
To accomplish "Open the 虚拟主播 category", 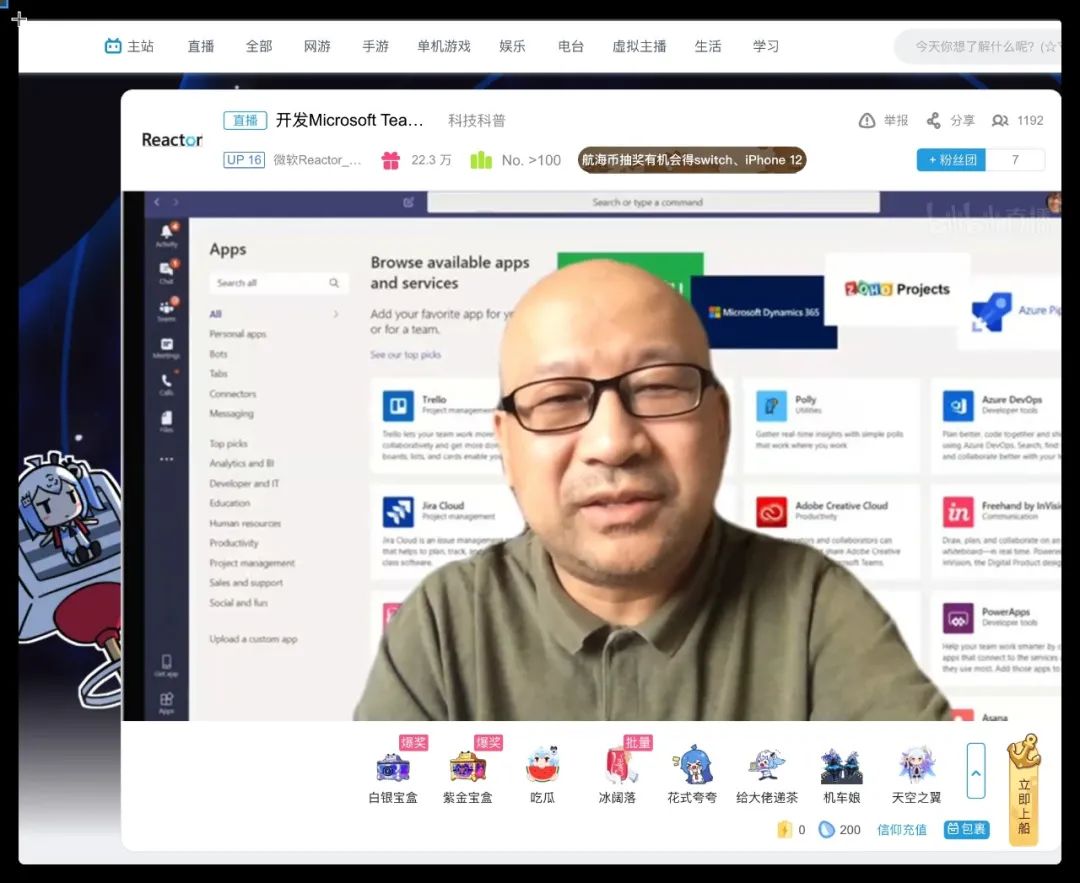I will coord(639,46).
